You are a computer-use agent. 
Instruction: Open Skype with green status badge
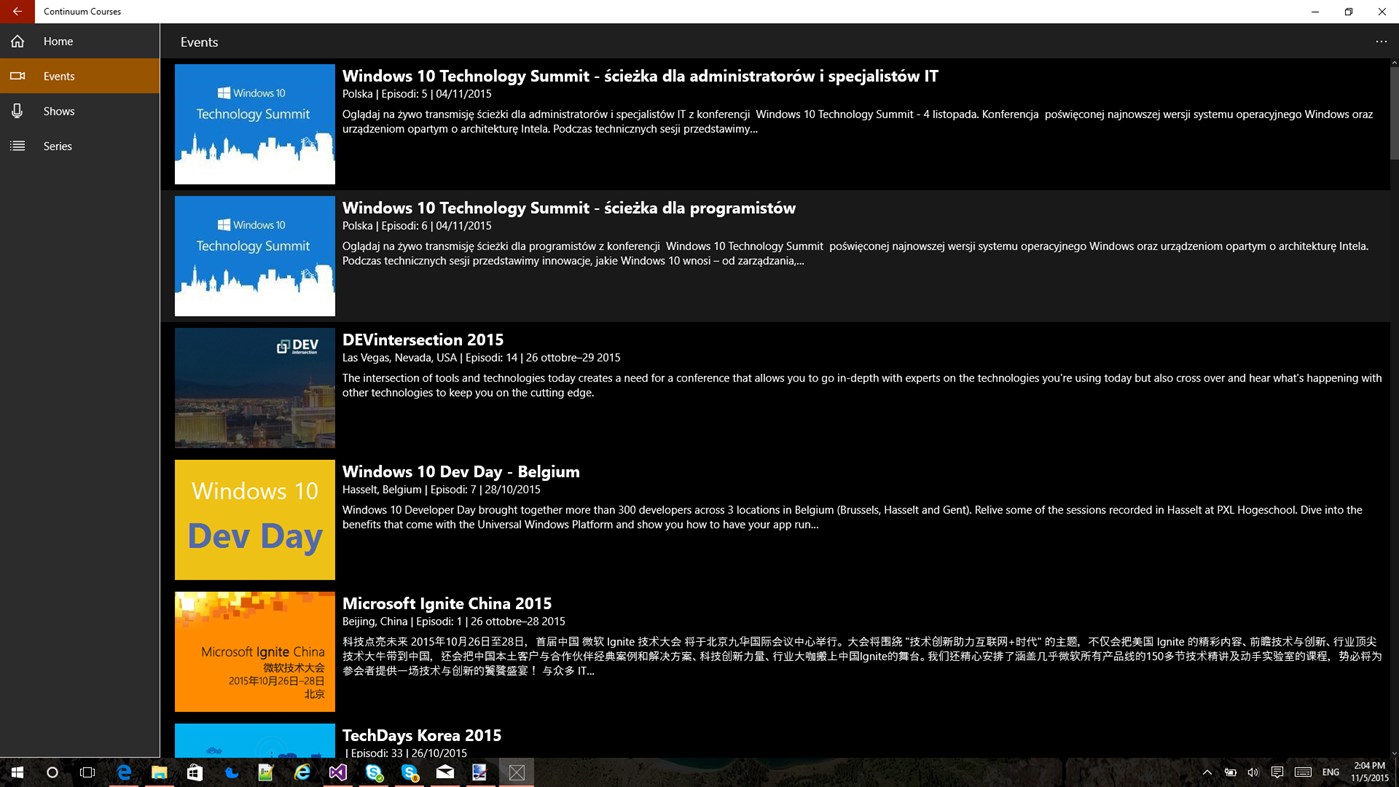[374, 772]
